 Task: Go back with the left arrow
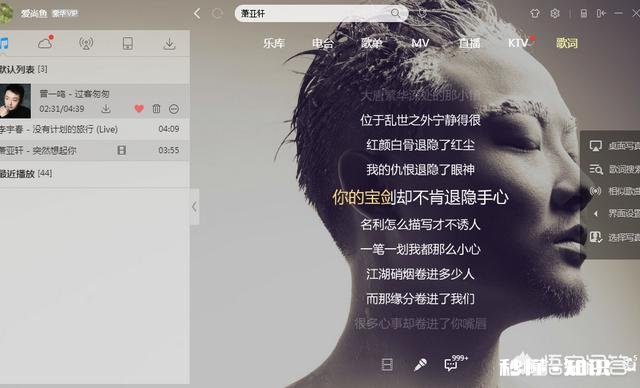197,13
